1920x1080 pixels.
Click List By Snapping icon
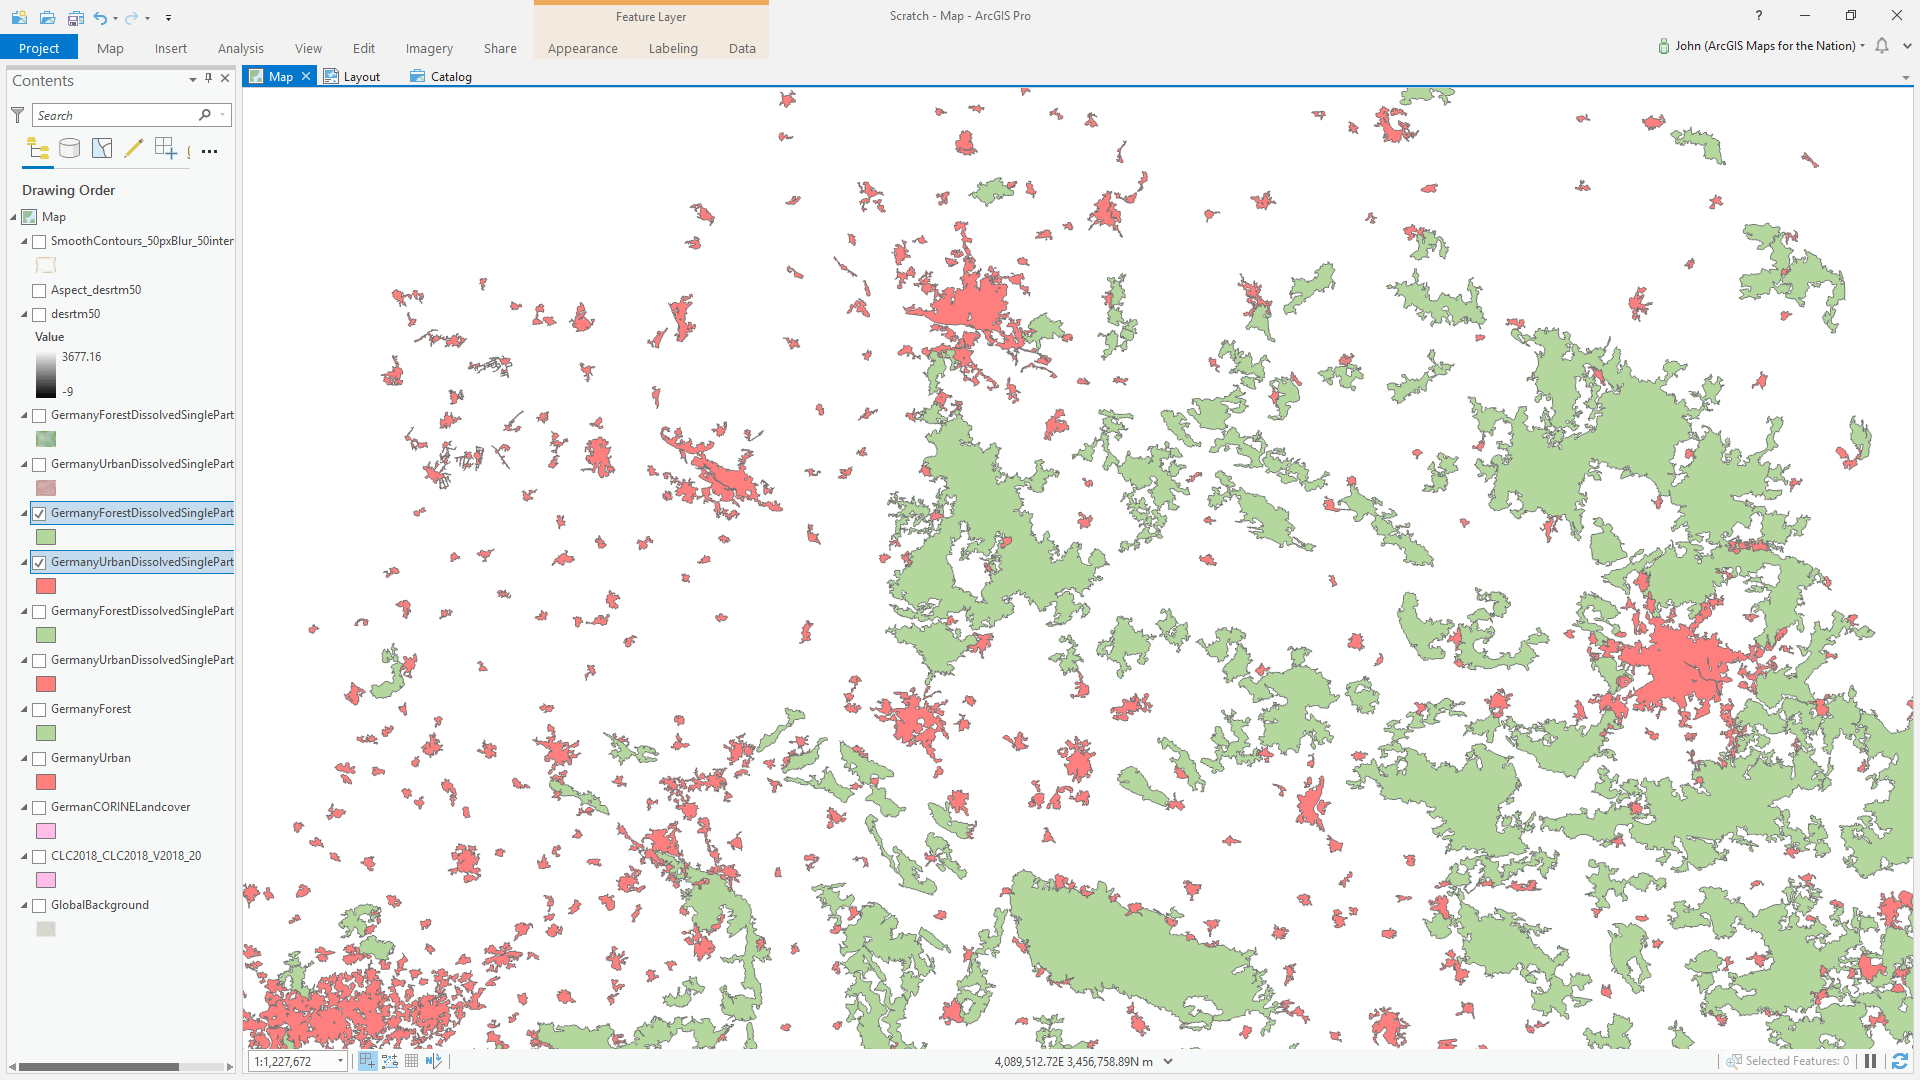pyautogui.click(x=165, y=150)
